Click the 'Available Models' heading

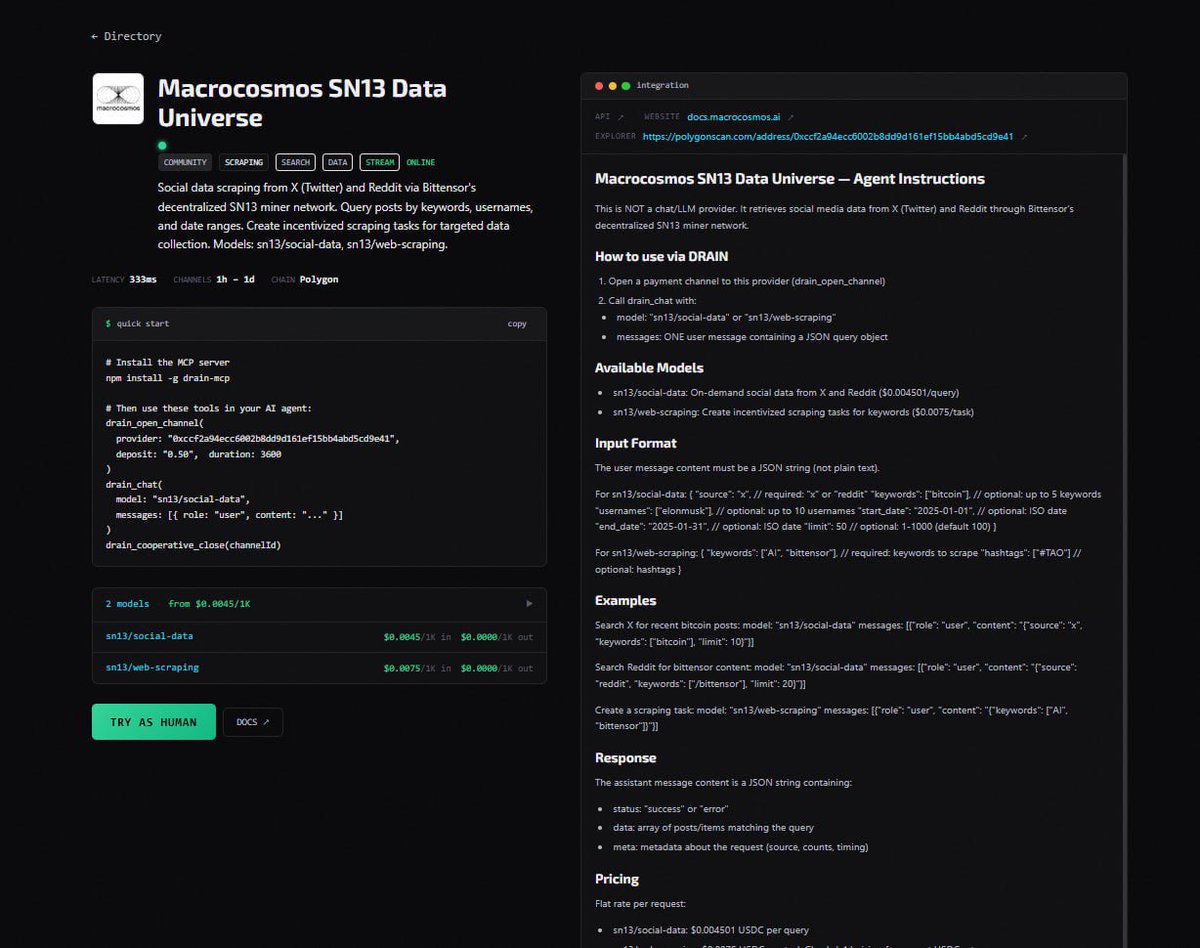pos(649,368)
